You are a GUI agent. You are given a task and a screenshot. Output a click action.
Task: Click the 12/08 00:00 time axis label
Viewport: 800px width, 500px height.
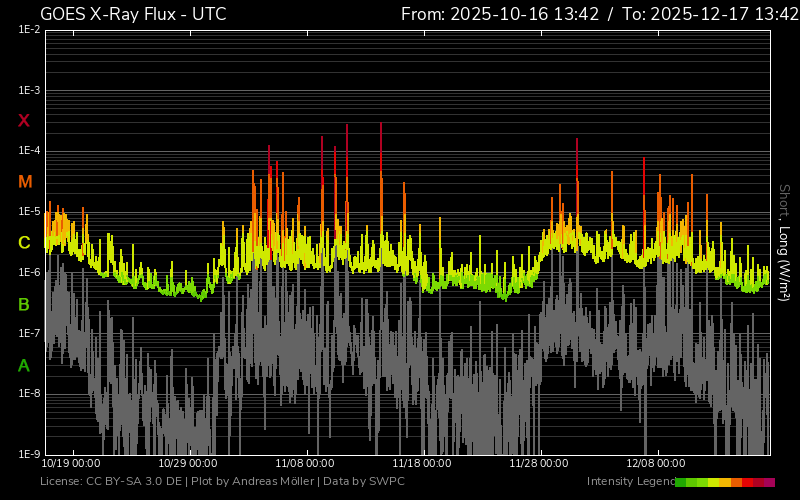pyautogui.click(x=656, y=464)
